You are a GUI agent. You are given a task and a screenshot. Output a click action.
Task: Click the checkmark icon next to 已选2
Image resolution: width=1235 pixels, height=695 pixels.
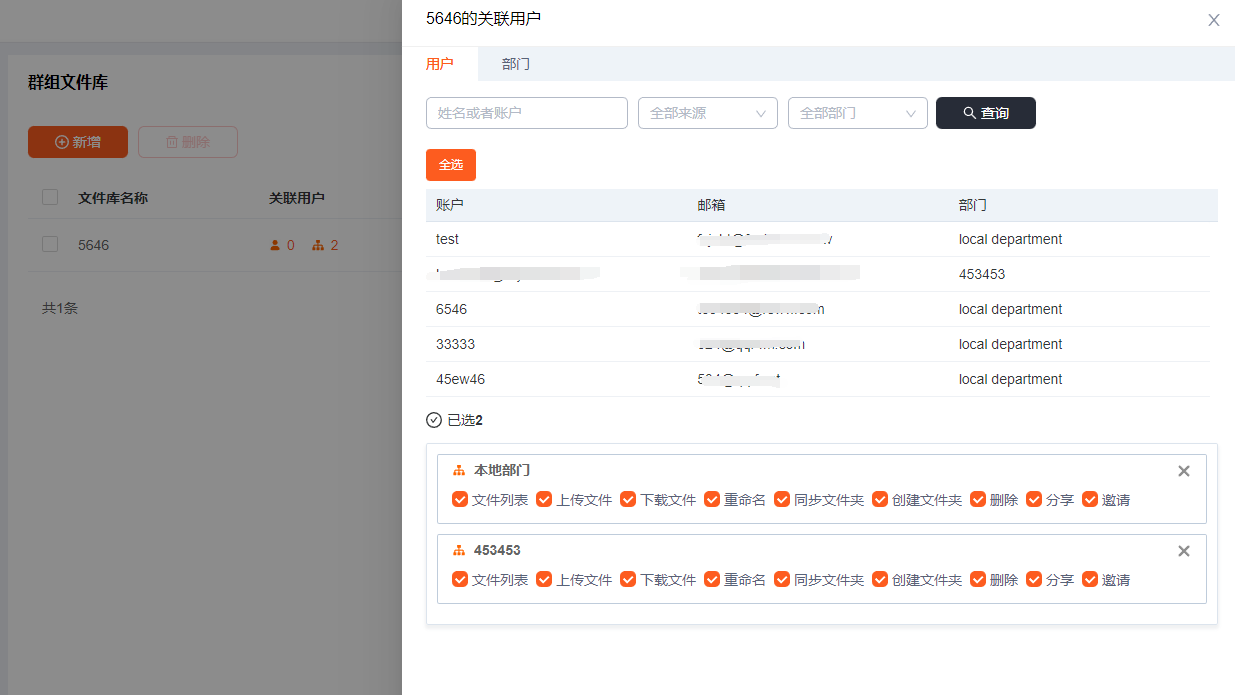coord(434,420)
